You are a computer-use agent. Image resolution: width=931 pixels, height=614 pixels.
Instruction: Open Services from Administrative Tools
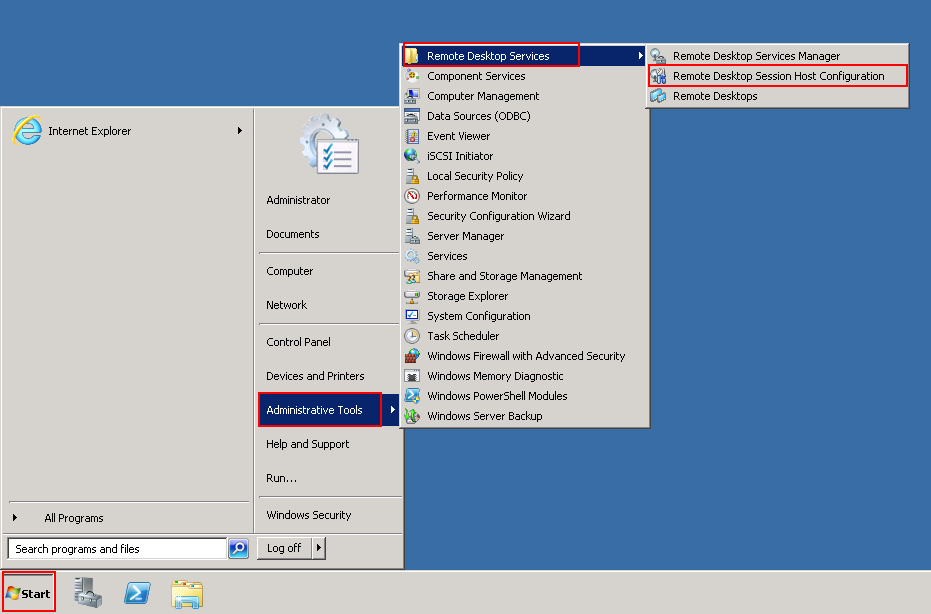click(524, 256)
